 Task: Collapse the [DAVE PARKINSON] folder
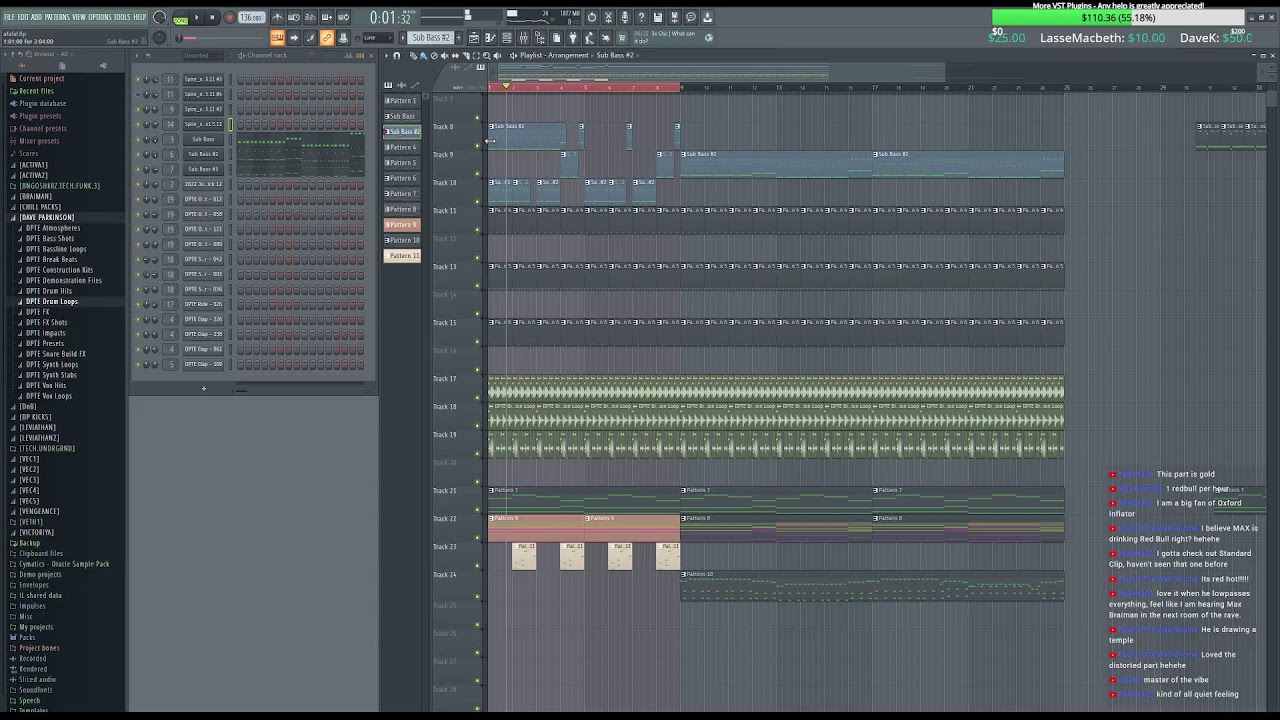(46, 218)
